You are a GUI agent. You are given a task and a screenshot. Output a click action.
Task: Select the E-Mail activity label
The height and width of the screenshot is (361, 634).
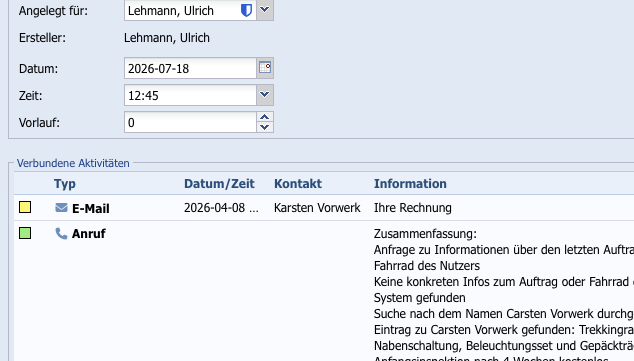[x=91, y=209]
